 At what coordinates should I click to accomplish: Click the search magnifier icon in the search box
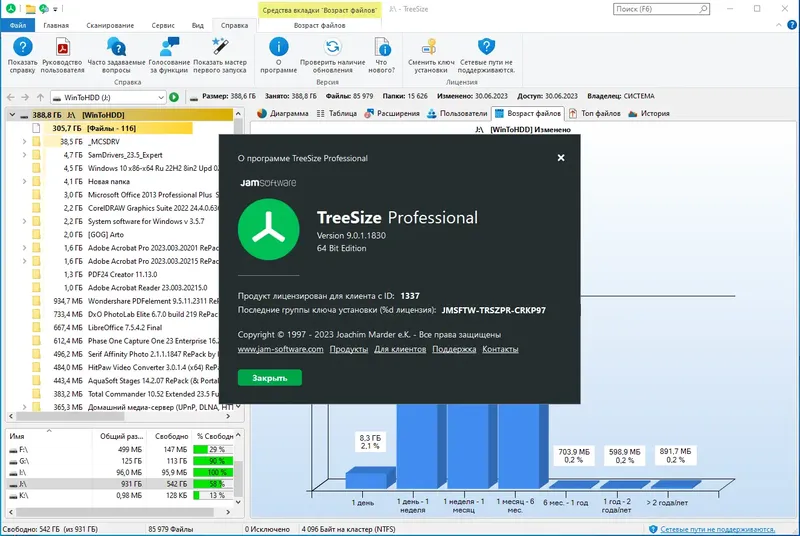coord(703,9)
